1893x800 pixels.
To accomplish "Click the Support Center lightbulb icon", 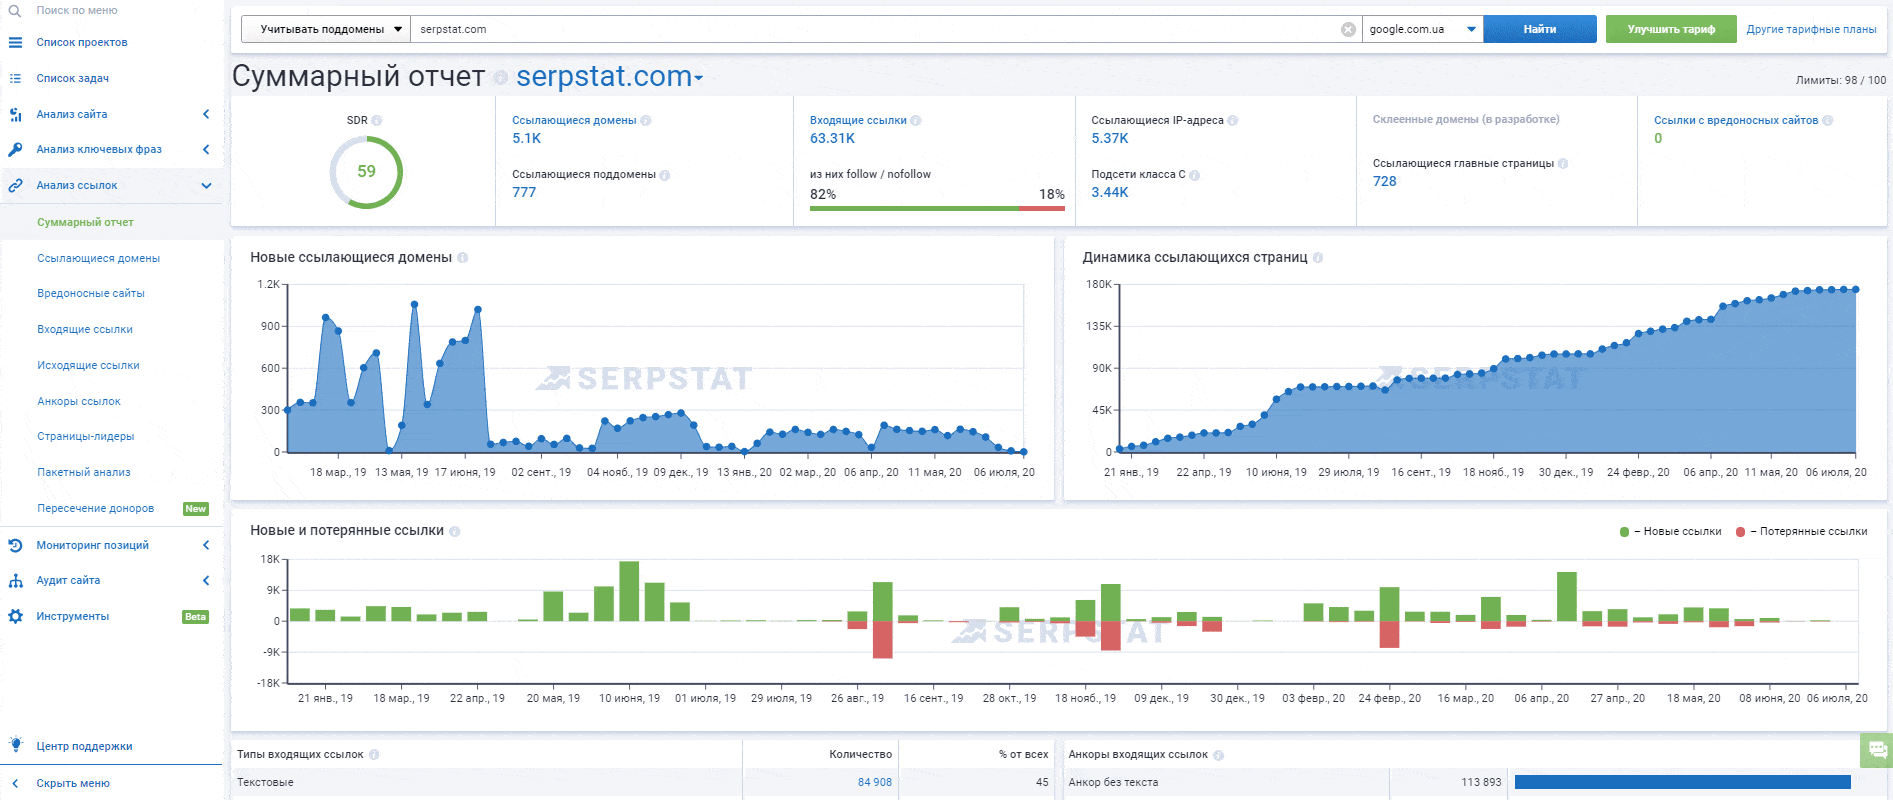I will tap(15, 745).
